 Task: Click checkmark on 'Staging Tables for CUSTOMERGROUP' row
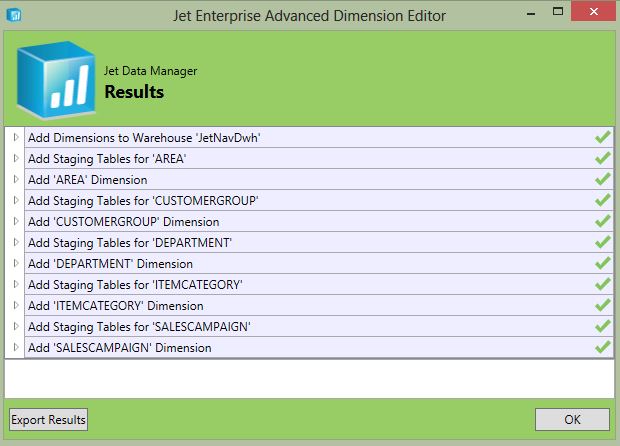point(603,200)
